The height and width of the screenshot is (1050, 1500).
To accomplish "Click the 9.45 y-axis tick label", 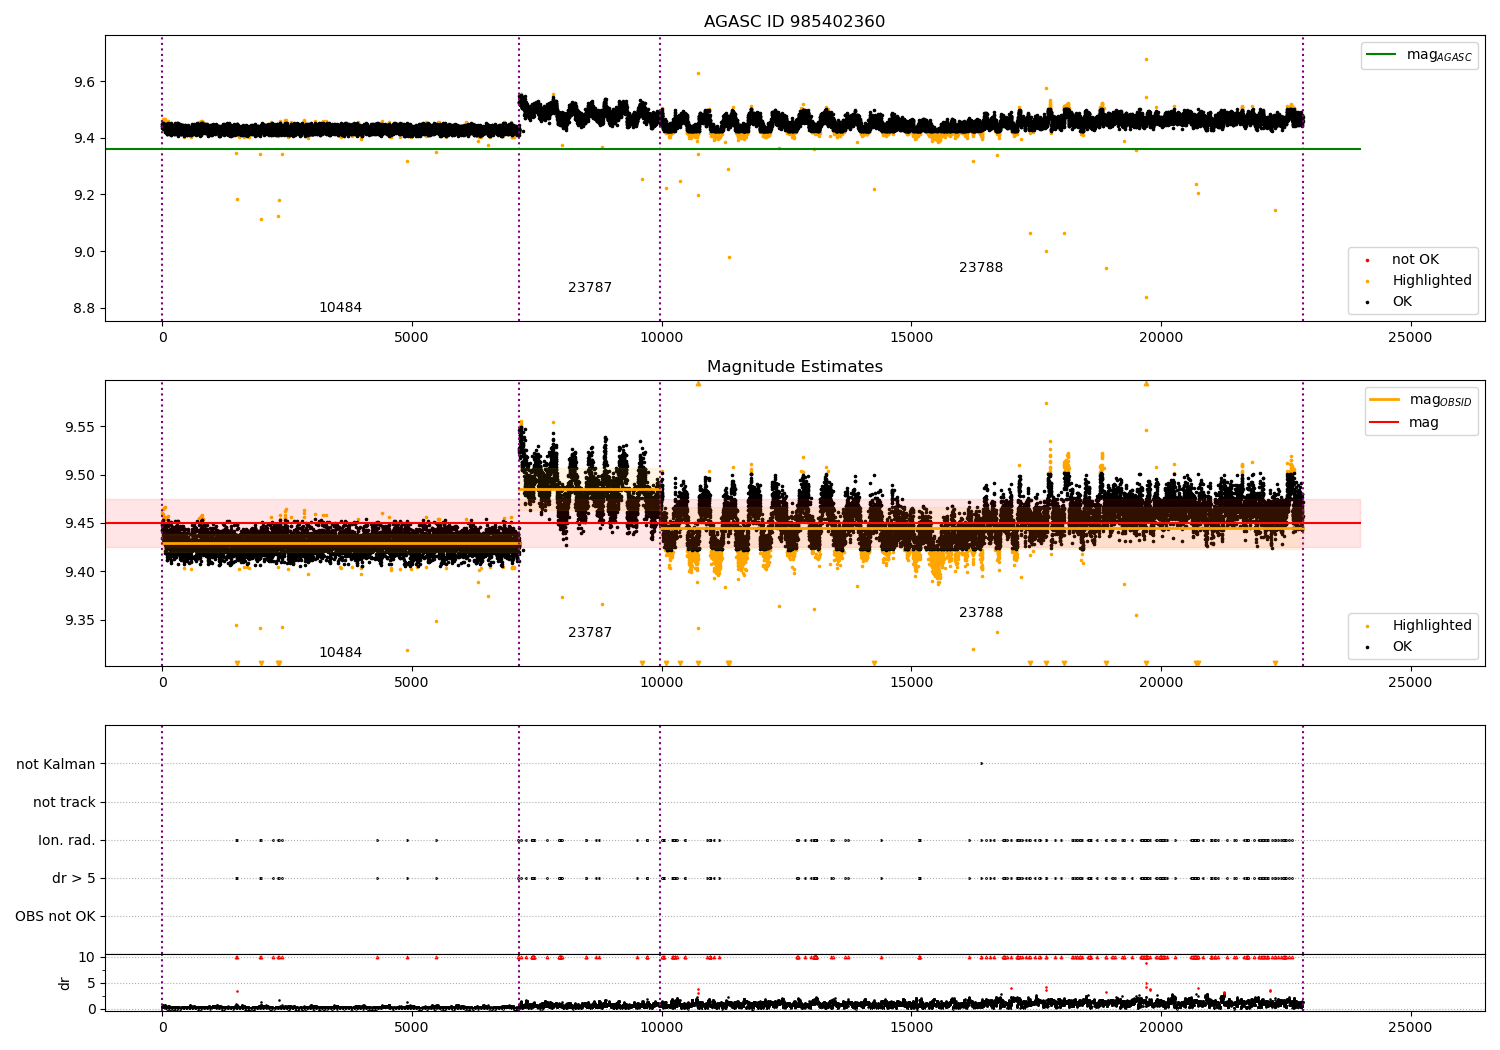I will click(x=80, y=524).
